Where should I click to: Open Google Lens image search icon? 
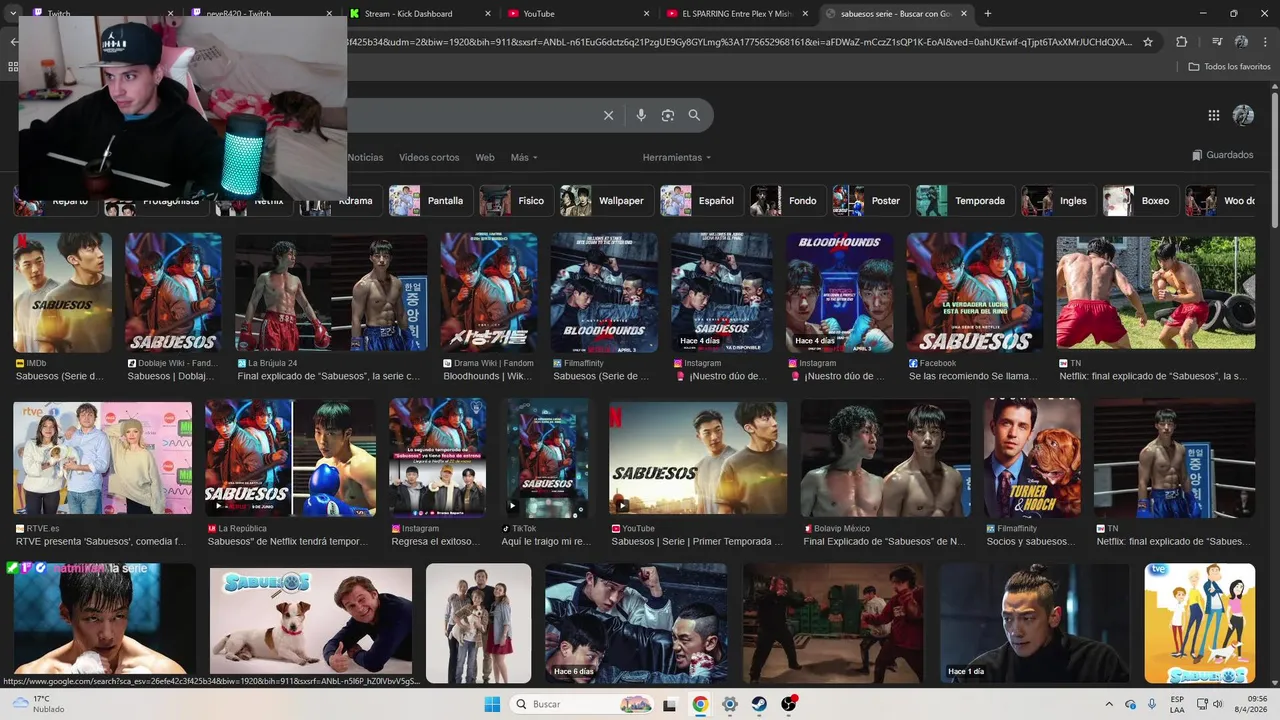coord(668,115)
